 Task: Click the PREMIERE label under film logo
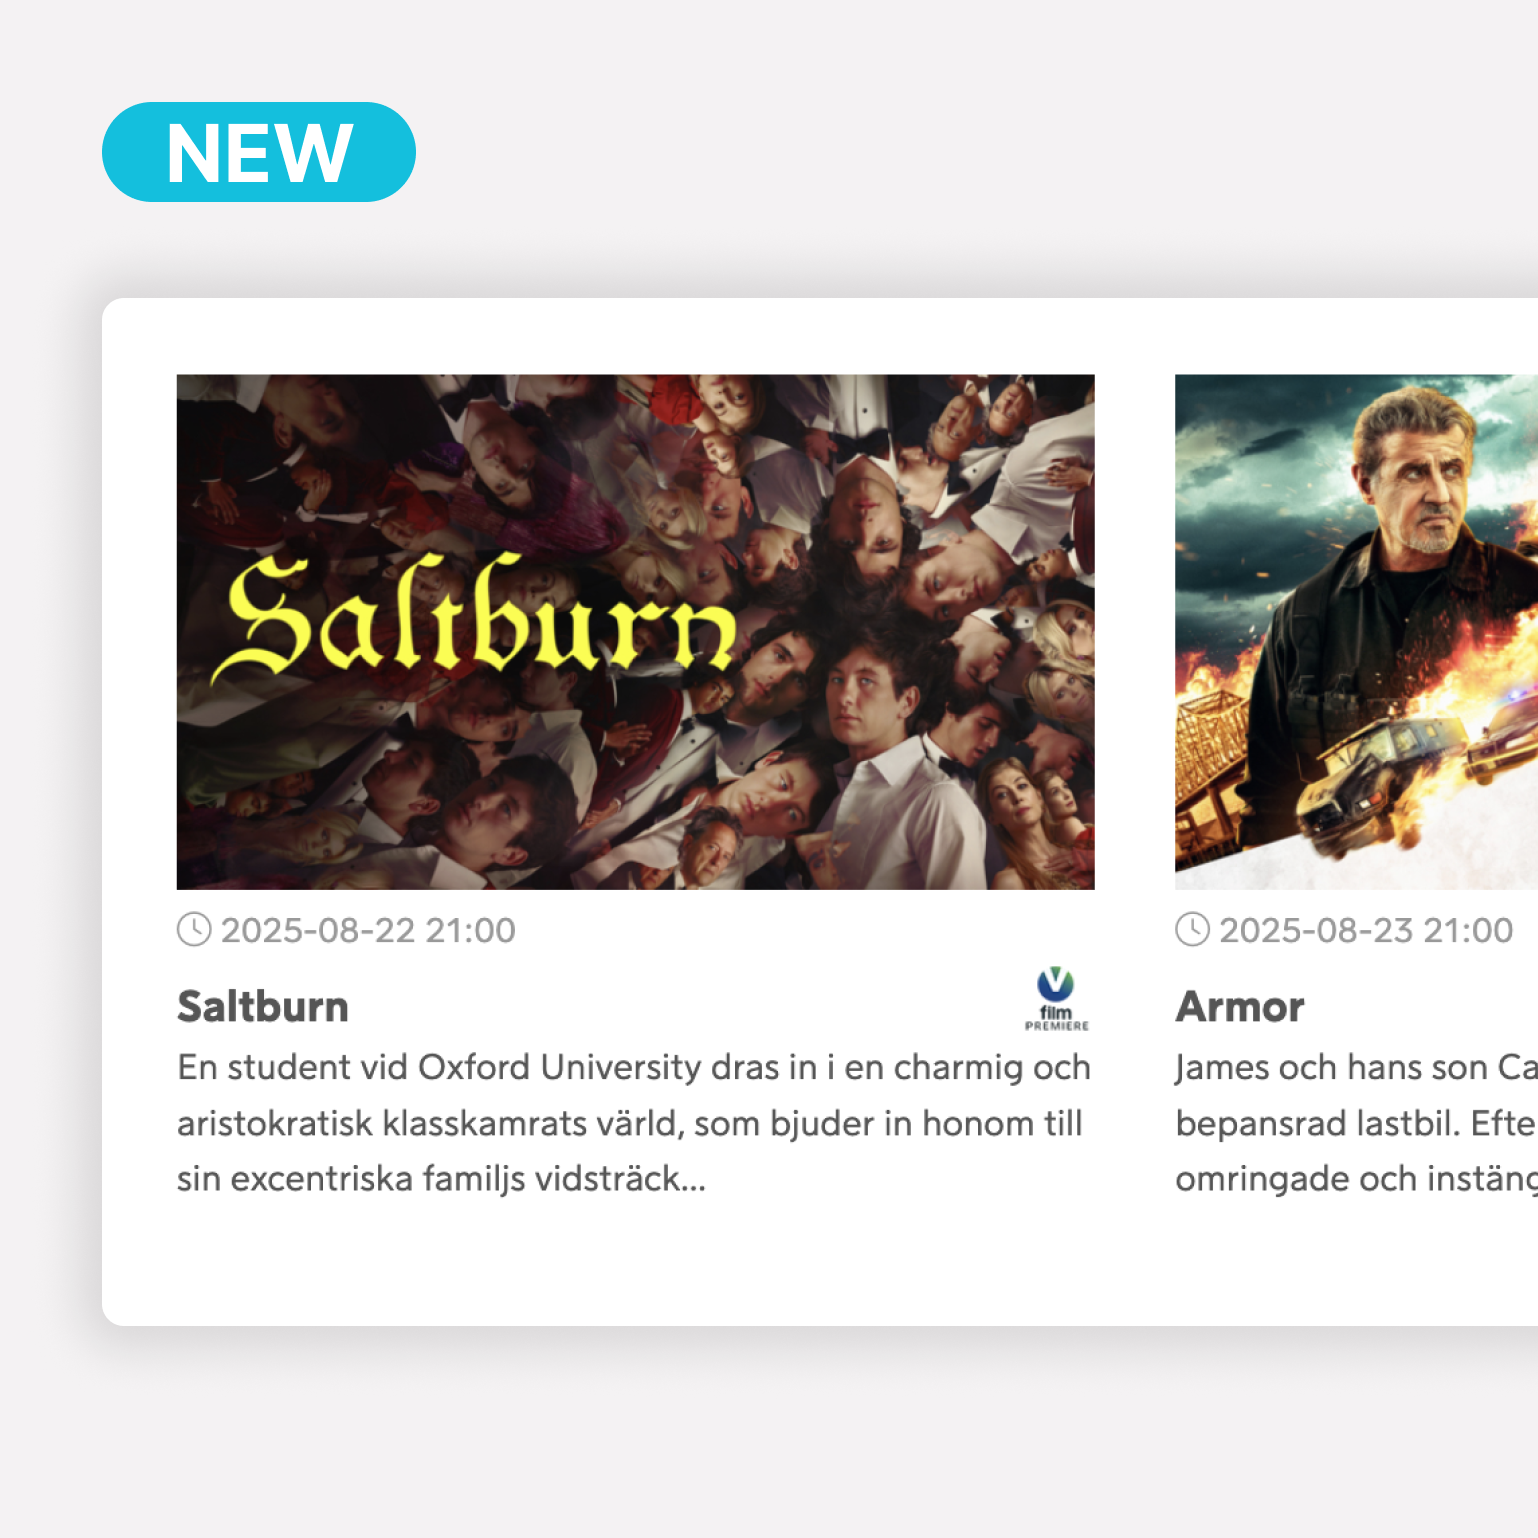pyautogui.click(x=1057, y=1026)
